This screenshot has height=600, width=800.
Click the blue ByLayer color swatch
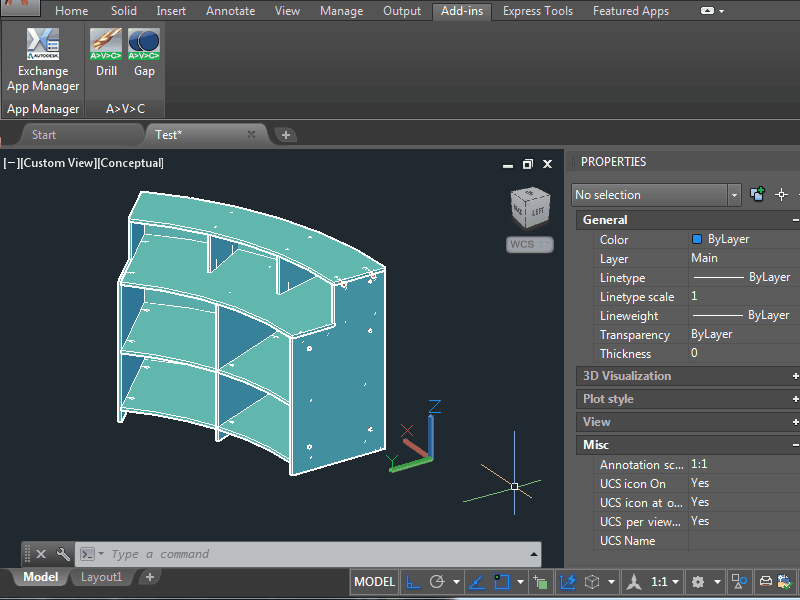click(697, 240)
